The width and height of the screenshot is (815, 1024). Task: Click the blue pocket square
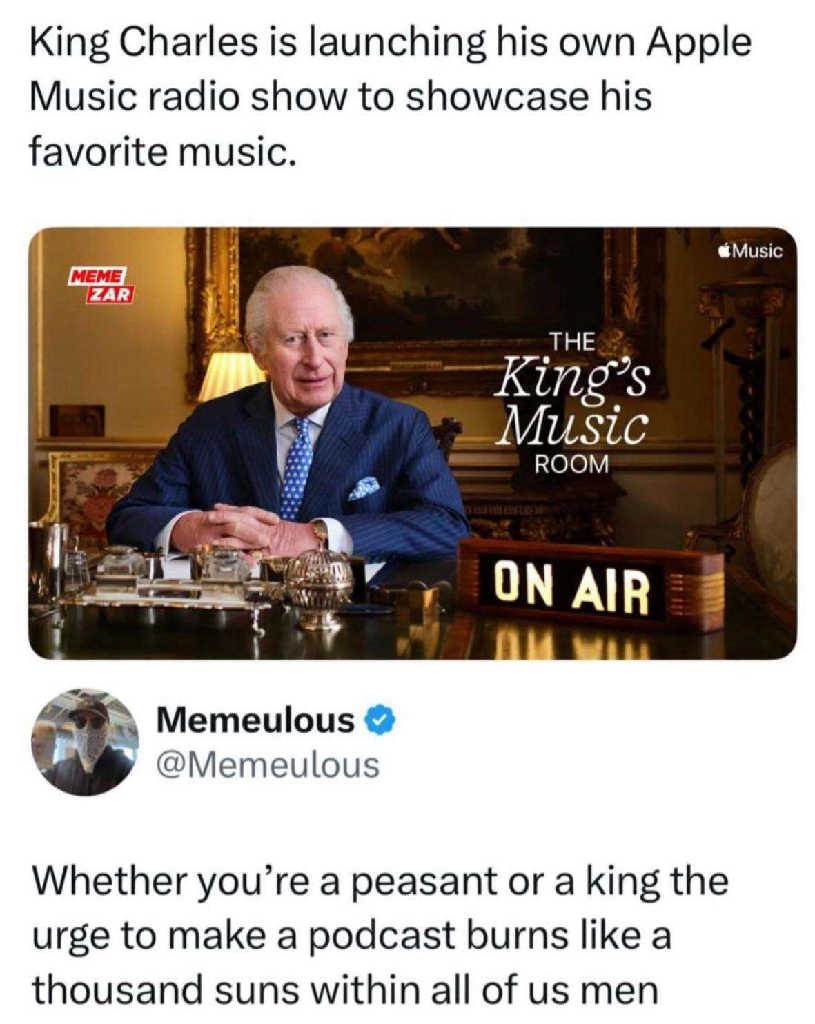[x=364, y=487]
